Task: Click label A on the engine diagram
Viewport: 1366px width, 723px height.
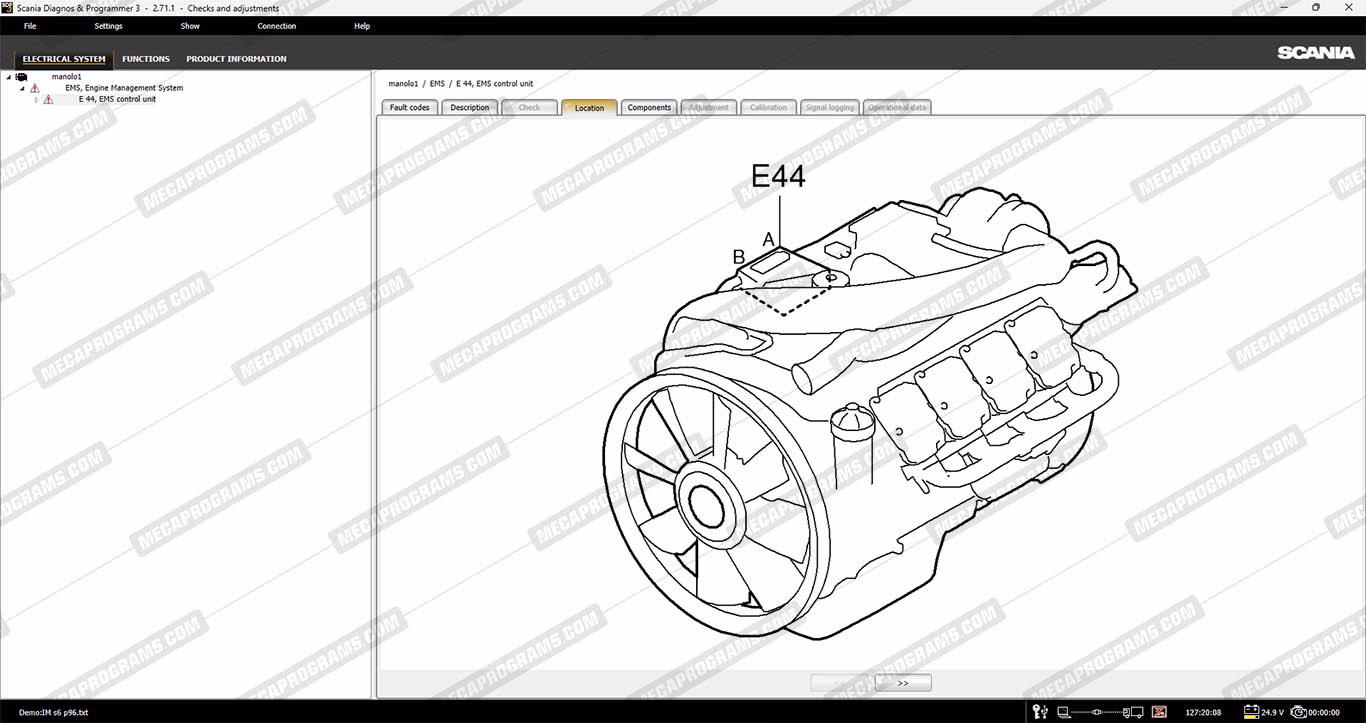Action: click(768, 239)
